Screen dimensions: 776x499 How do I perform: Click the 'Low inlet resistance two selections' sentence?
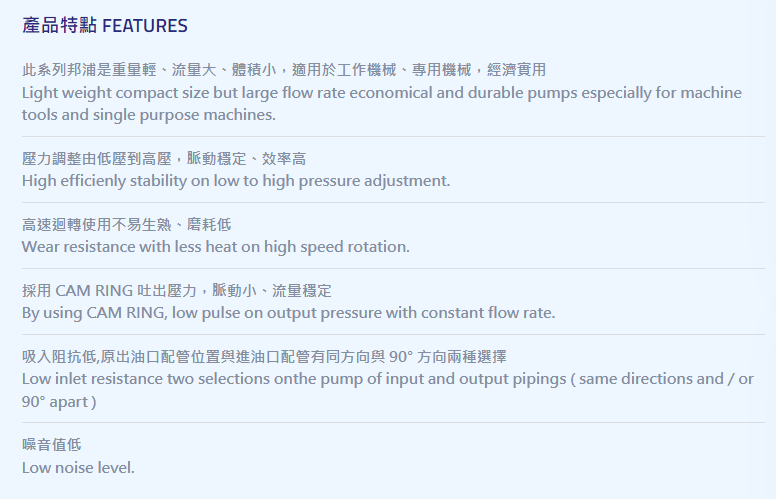point(388,390)
